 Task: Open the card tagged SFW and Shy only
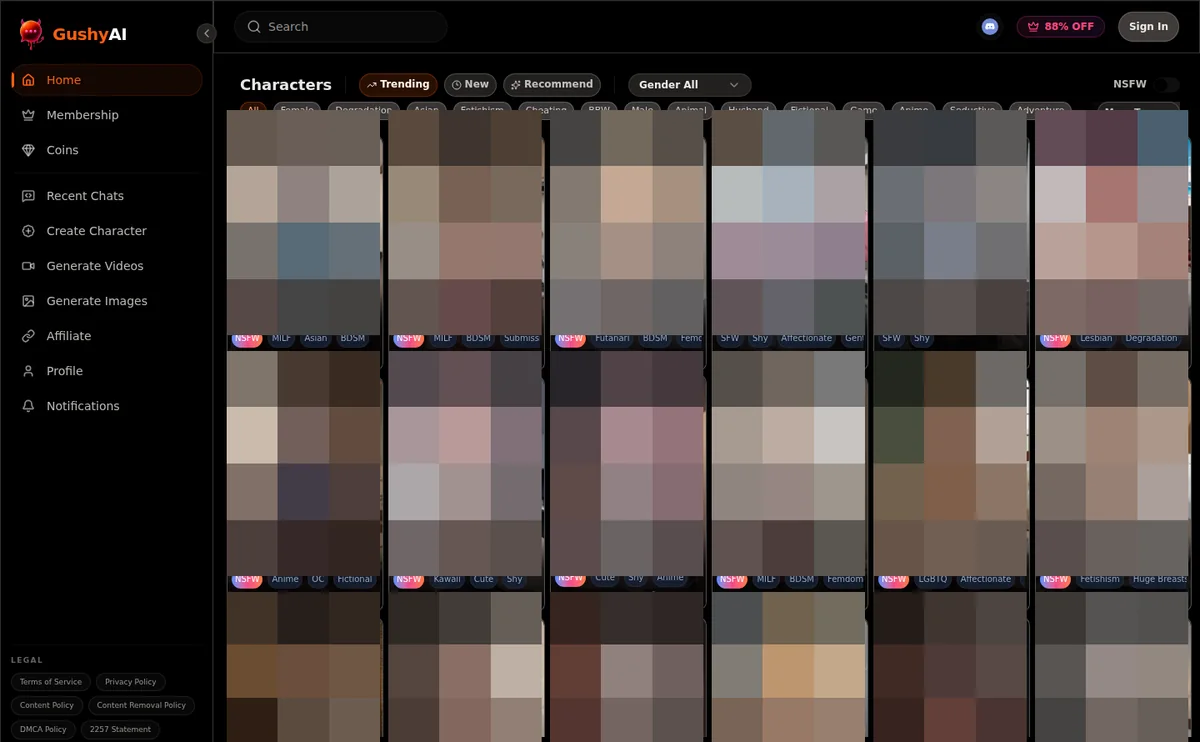click(x=950, y=230)
